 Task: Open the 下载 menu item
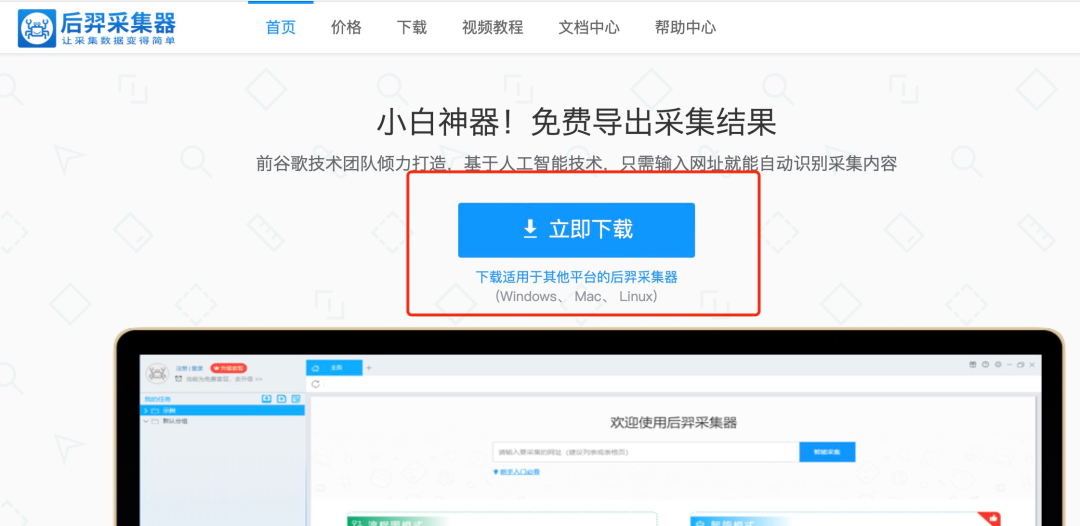[412, 28]
